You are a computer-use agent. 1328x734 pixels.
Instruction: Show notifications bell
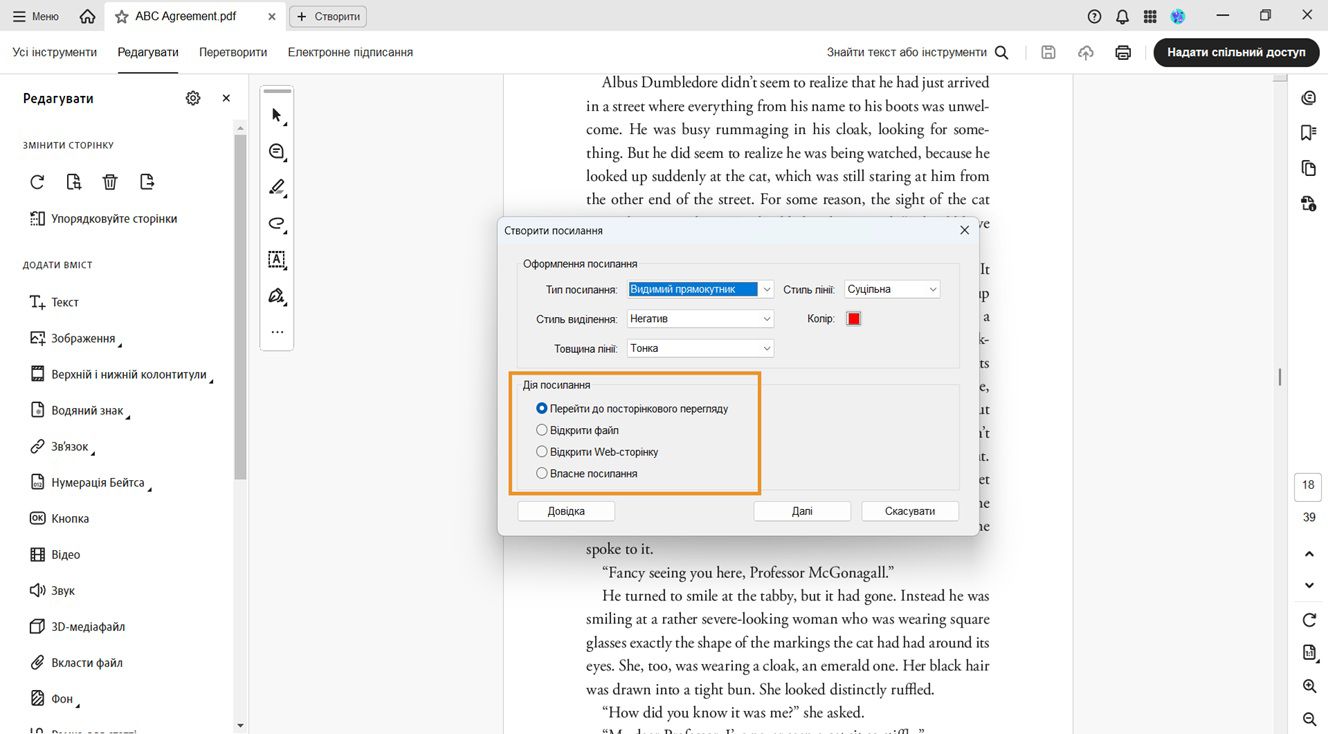pyautogui.click(x=1122, y=16)
